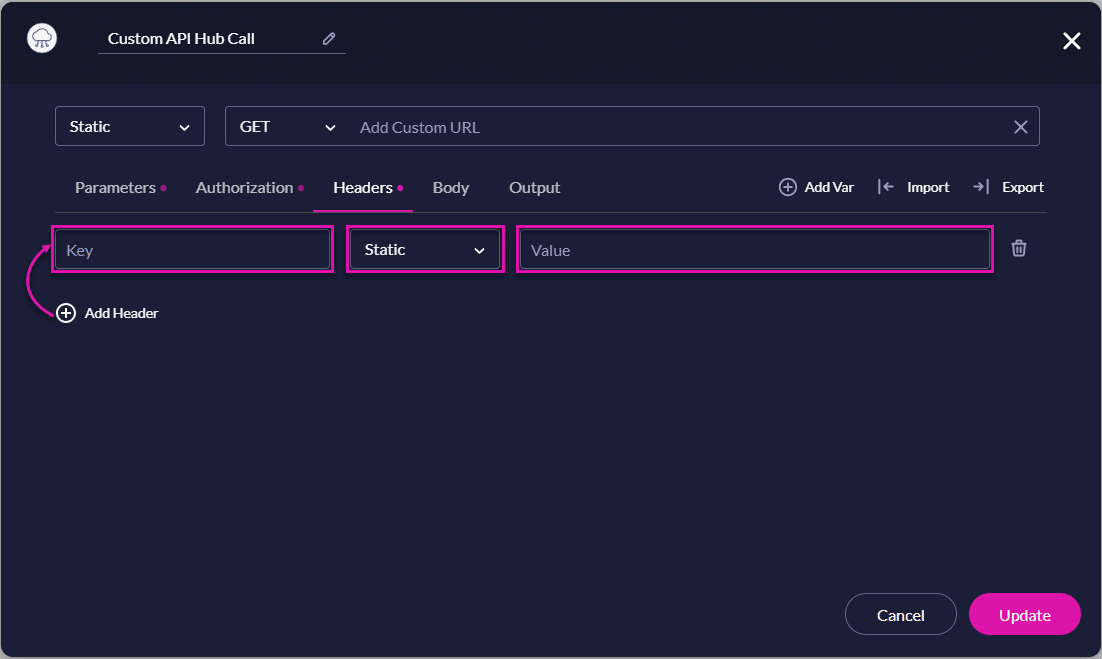Viewport: 1102px width, 659px height.
Task: Click the cloud app logo in top-left corner
Action: (41, 37)
